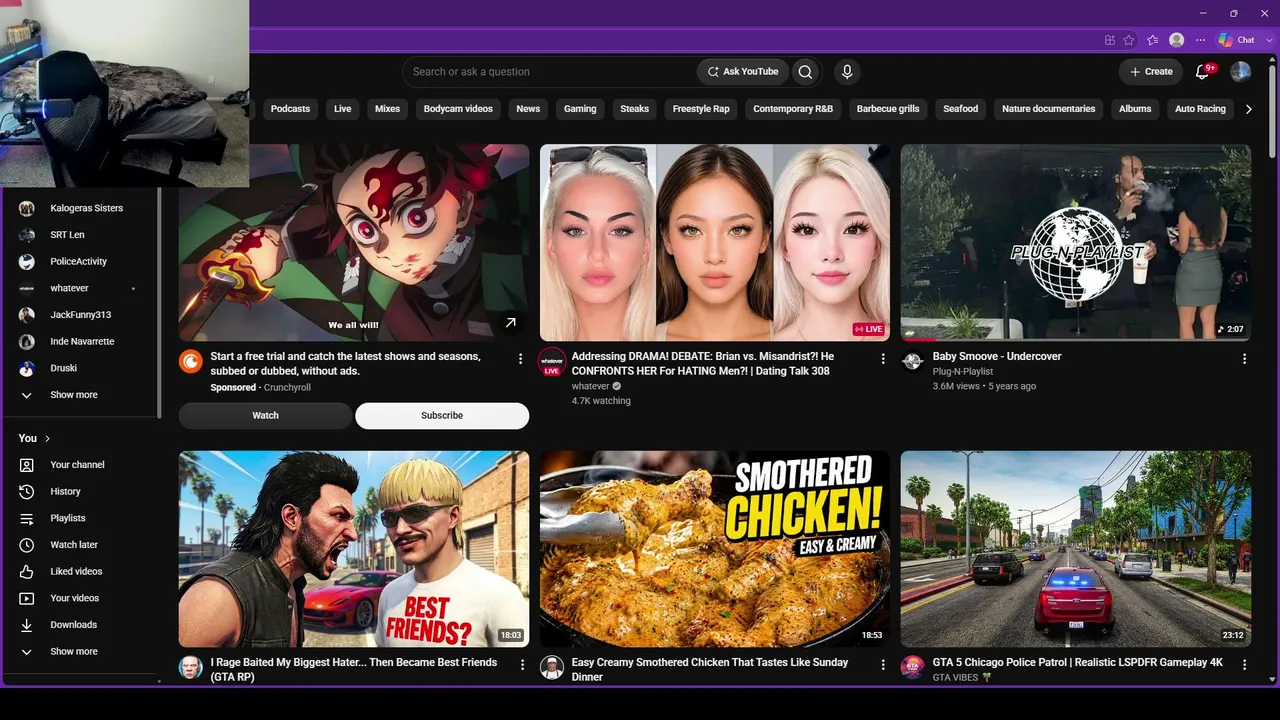
Task: Open the notifications bell
Action: pos(1203,72)
